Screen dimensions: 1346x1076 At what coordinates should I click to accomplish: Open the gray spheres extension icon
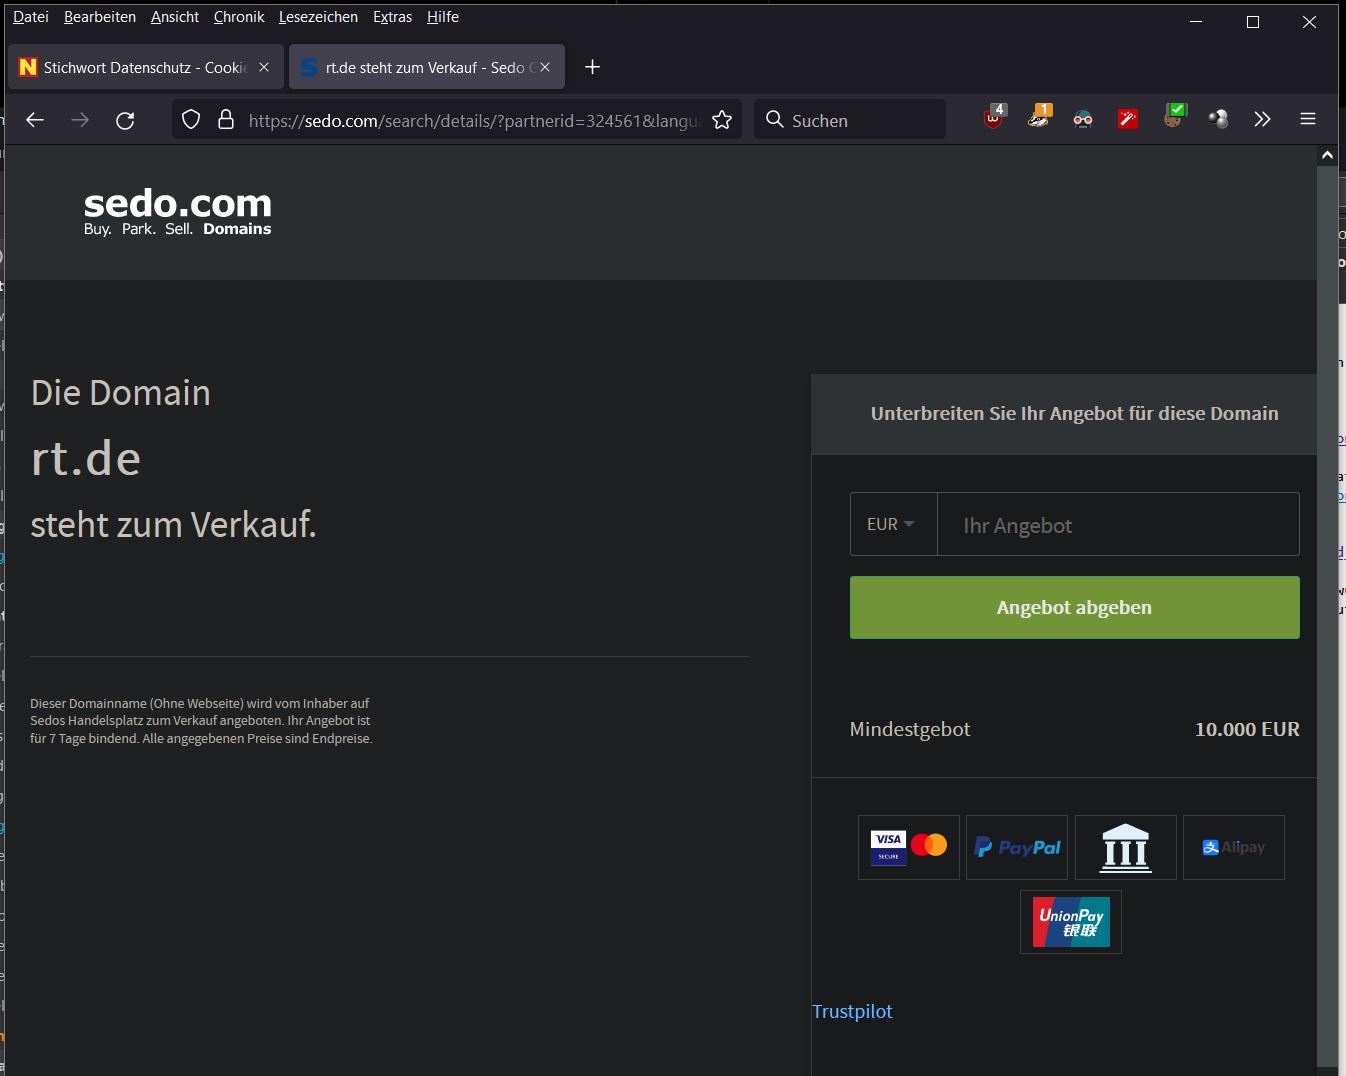pos(1217,120)
